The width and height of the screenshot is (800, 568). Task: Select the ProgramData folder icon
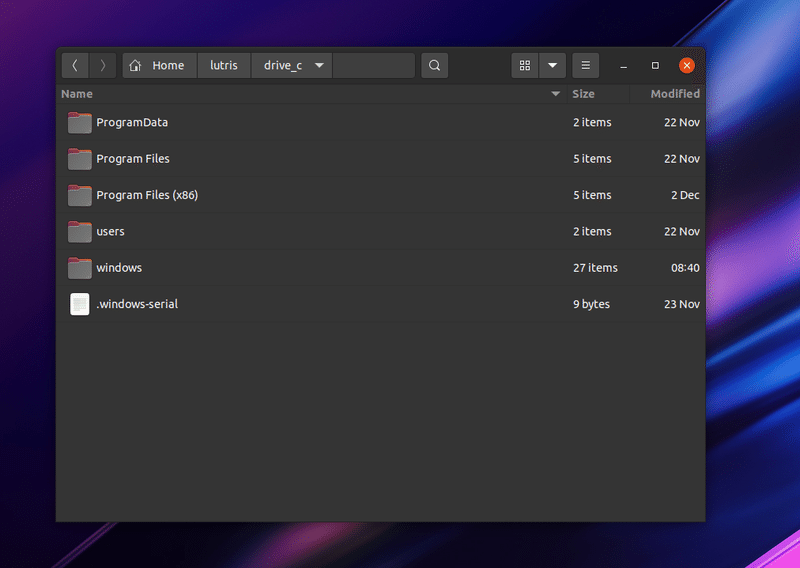[80, 122]
